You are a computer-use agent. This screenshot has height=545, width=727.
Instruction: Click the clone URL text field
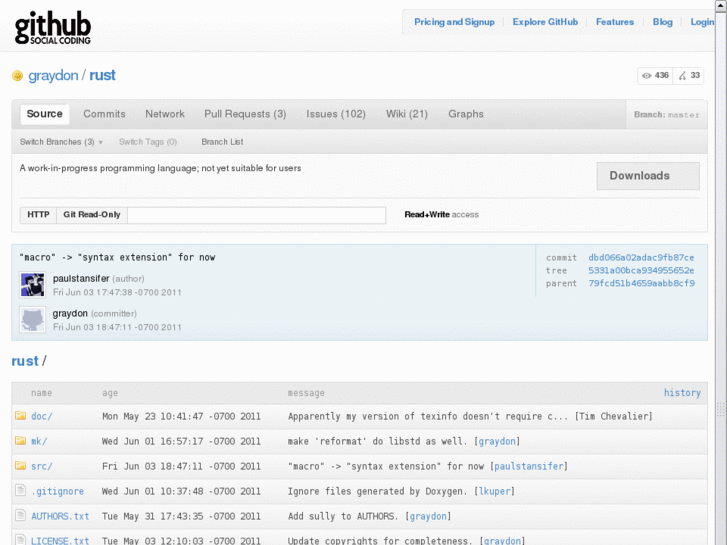(x=256, y=215)
